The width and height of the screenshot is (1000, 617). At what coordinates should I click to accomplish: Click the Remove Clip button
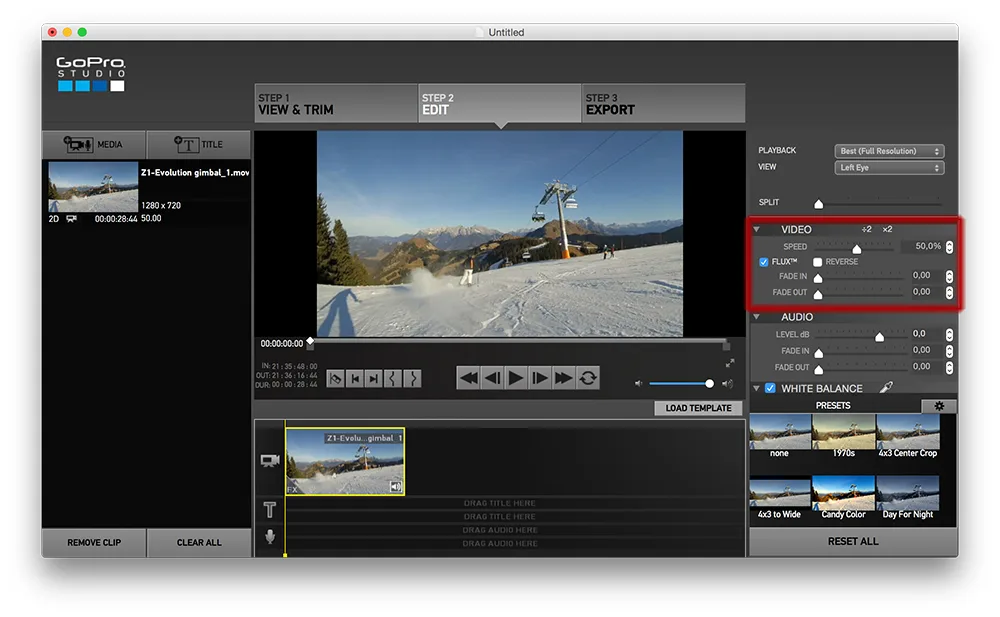point(94,542)
